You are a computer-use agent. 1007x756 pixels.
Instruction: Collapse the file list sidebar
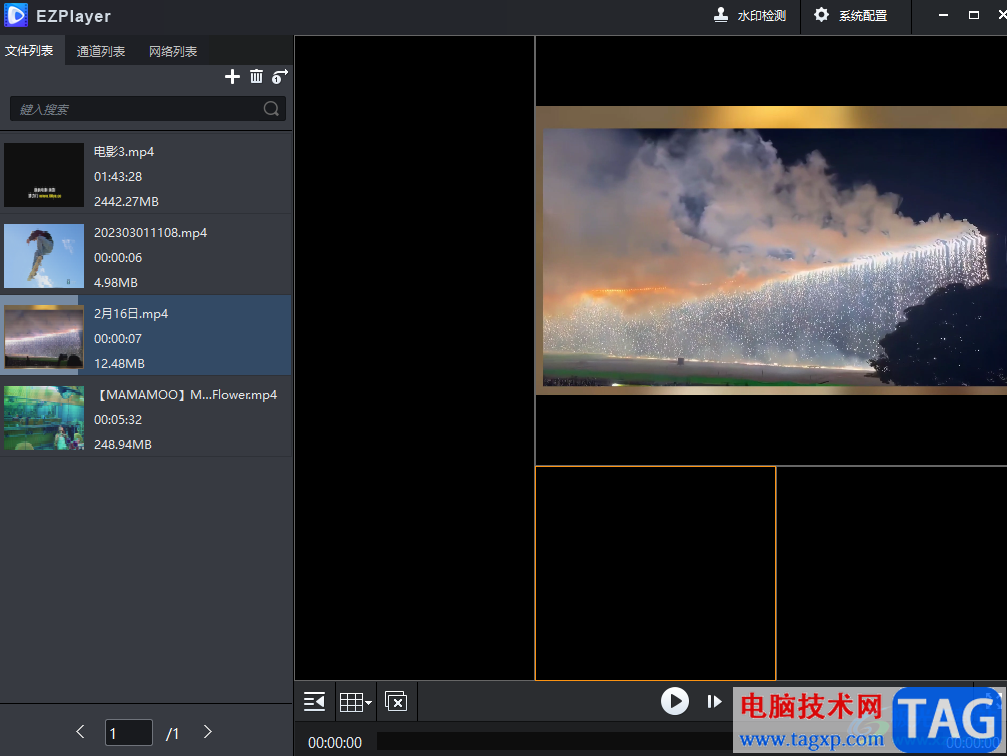click(314, 702)
